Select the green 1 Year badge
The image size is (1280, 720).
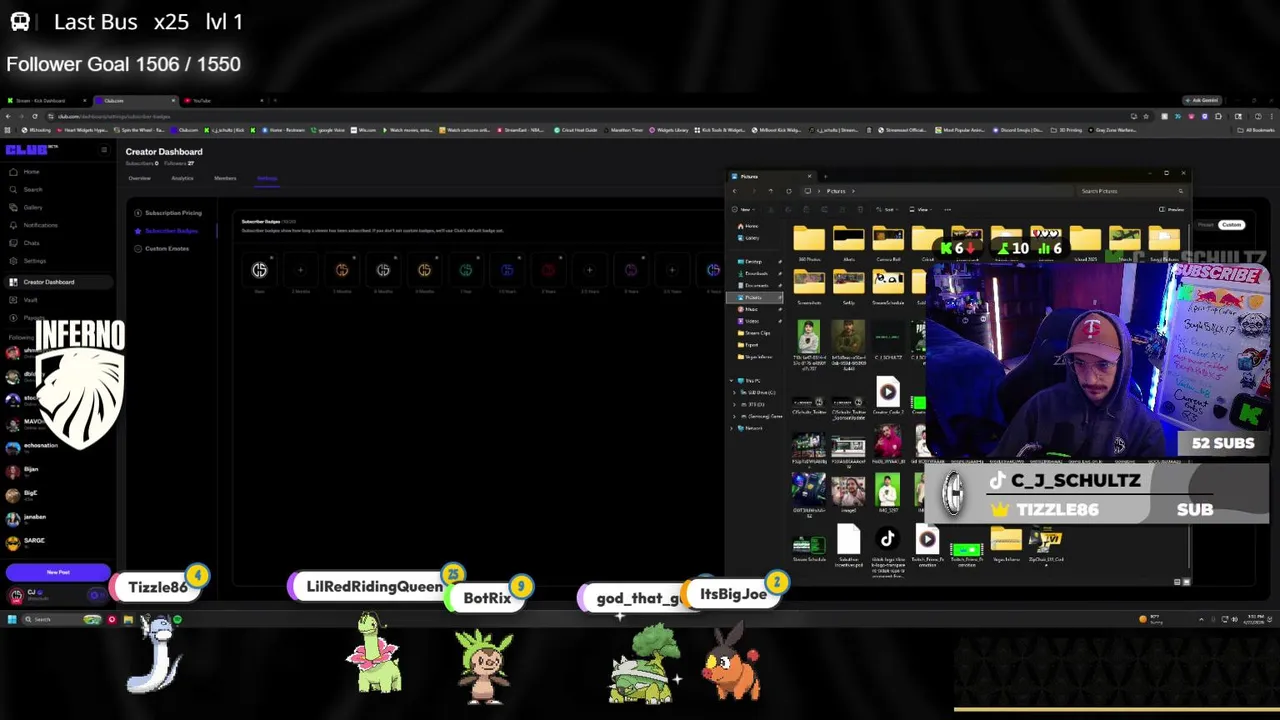pos(466,270)
